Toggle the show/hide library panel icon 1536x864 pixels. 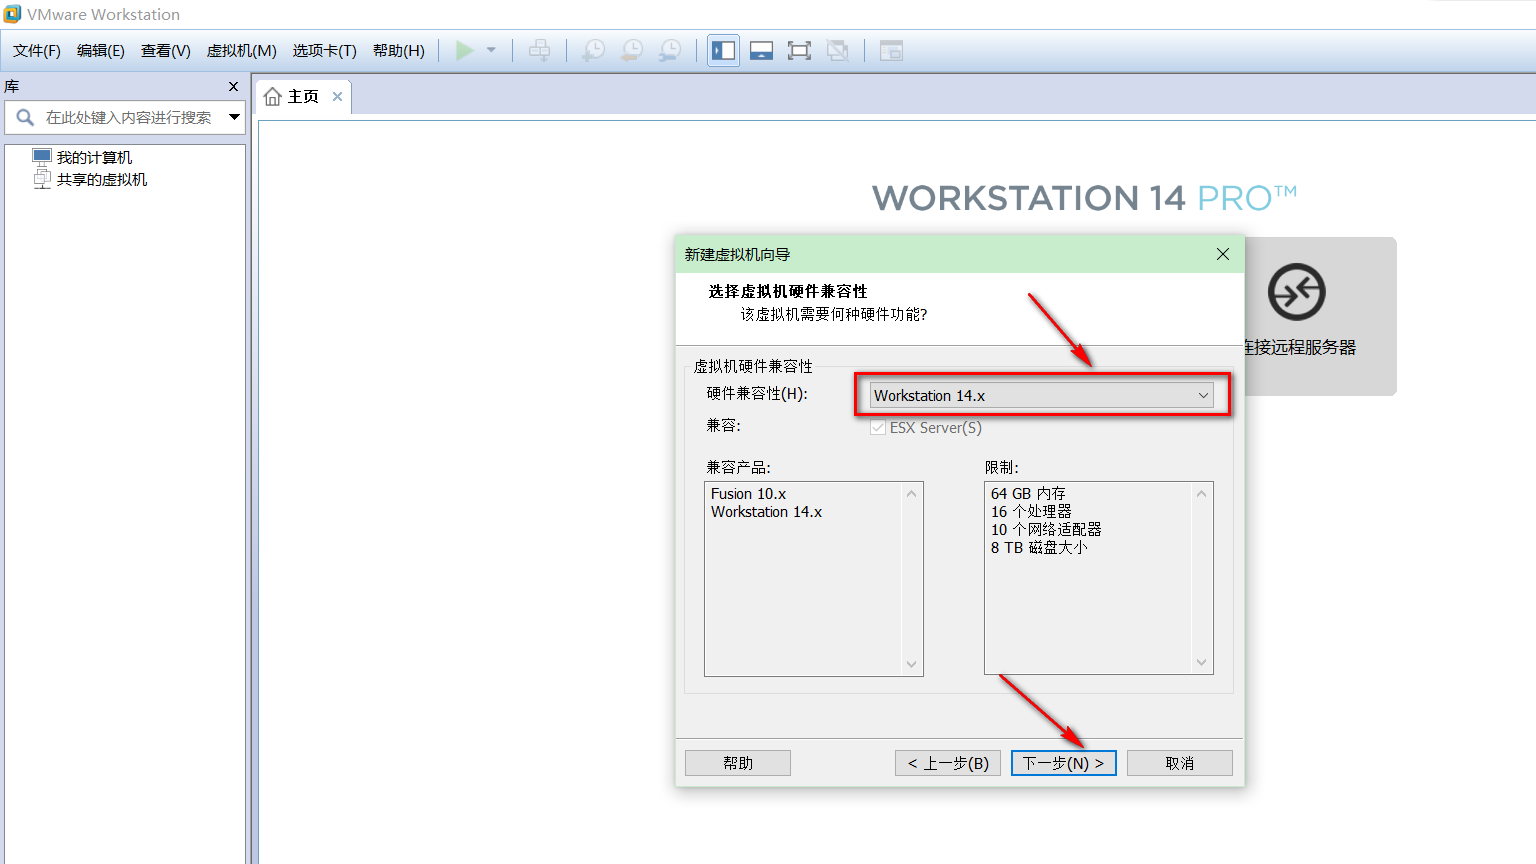click(723, 50)
